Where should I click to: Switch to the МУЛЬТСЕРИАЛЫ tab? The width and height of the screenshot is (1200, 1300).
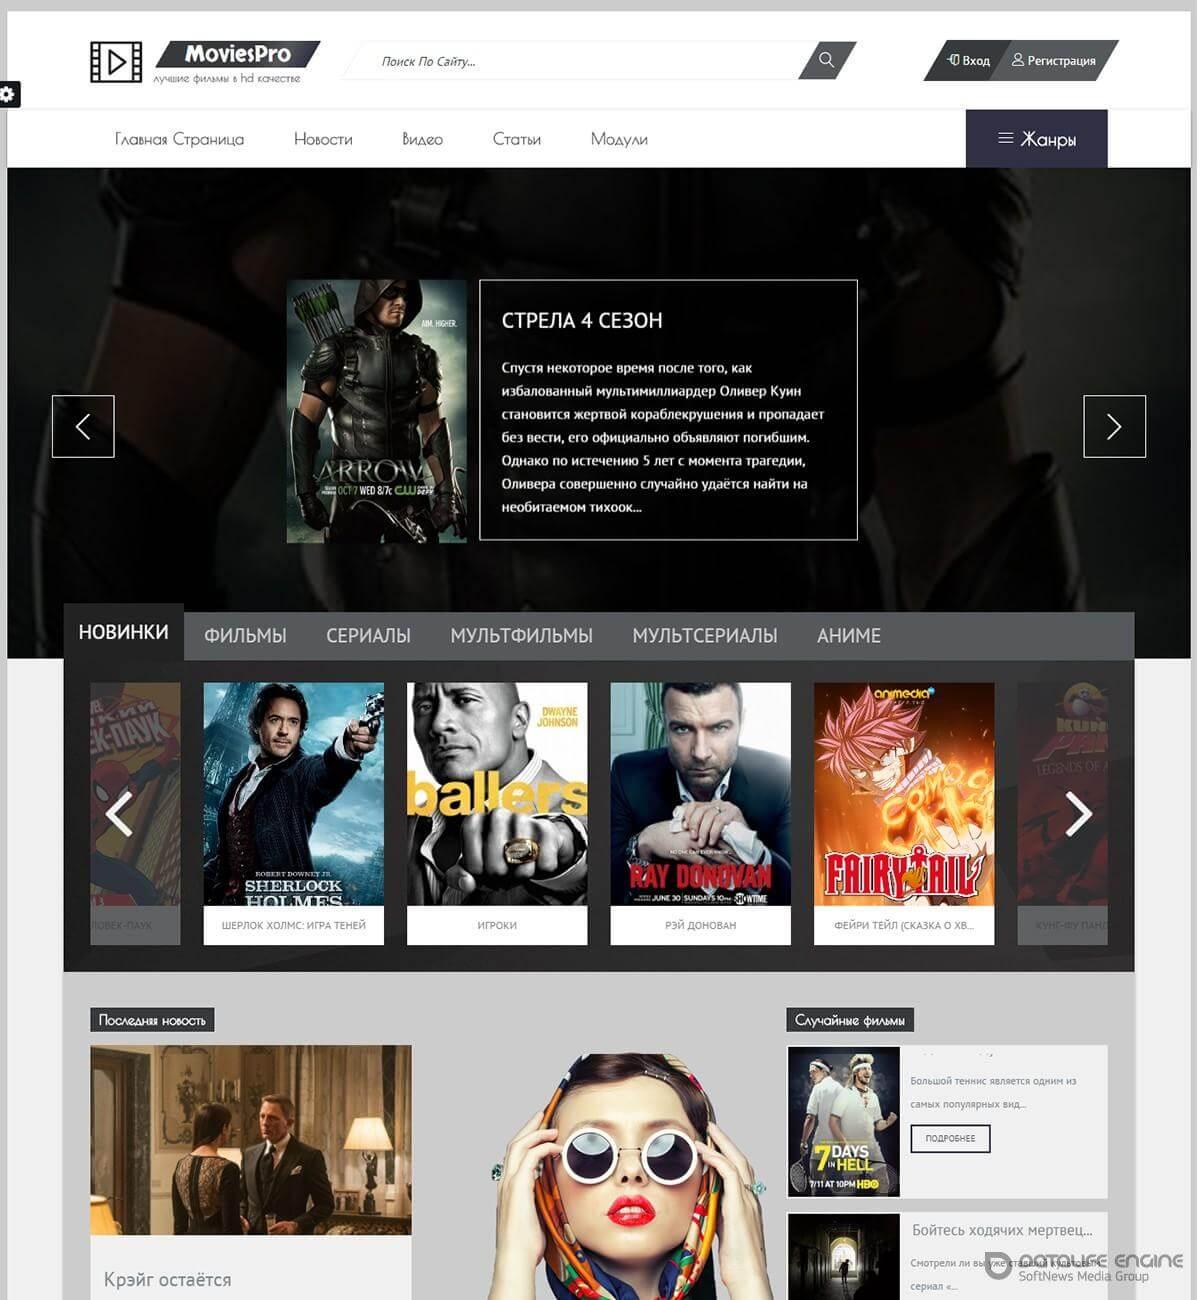click(704, 636)
